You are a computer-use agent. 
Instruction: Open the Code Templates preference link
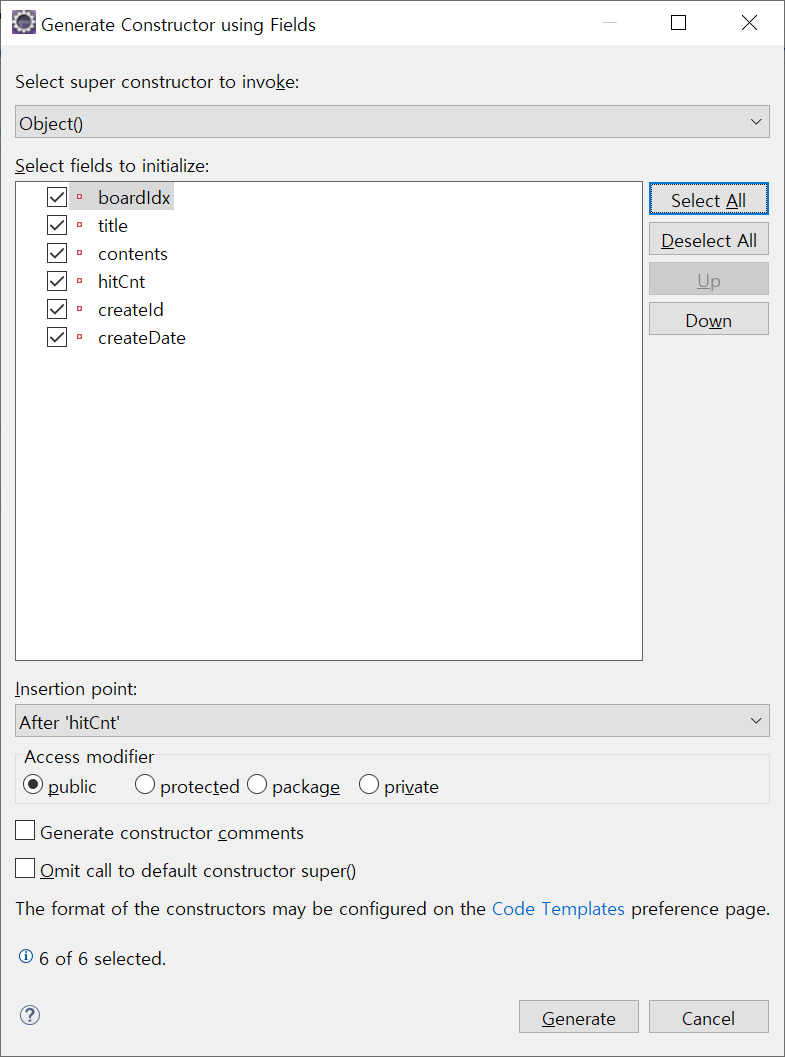(x=559, y=909)
